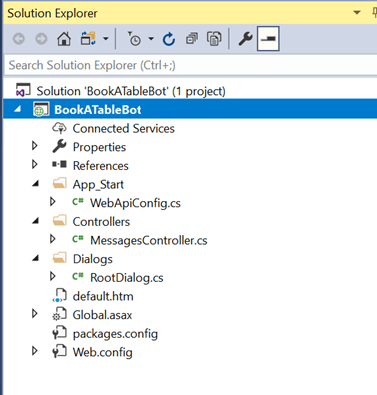Click the Search Solution Explorer field

[x=190, y=65]
